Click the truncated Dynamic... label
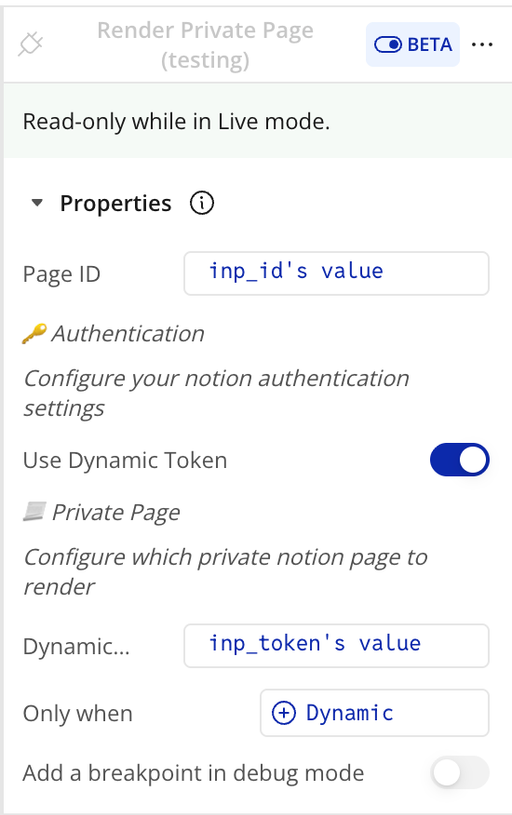512x815 pixels. [x=76, y=647]
